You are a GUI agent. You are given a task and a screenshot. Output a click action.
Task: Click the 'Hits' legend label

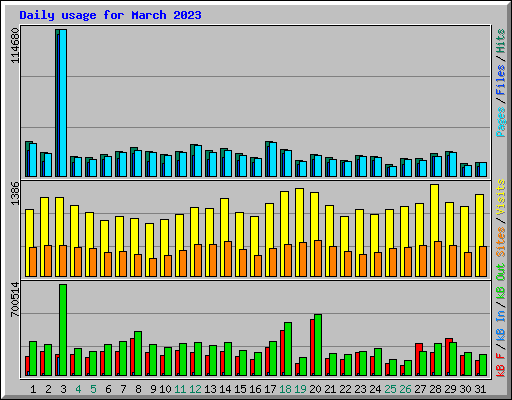point(501,41)
